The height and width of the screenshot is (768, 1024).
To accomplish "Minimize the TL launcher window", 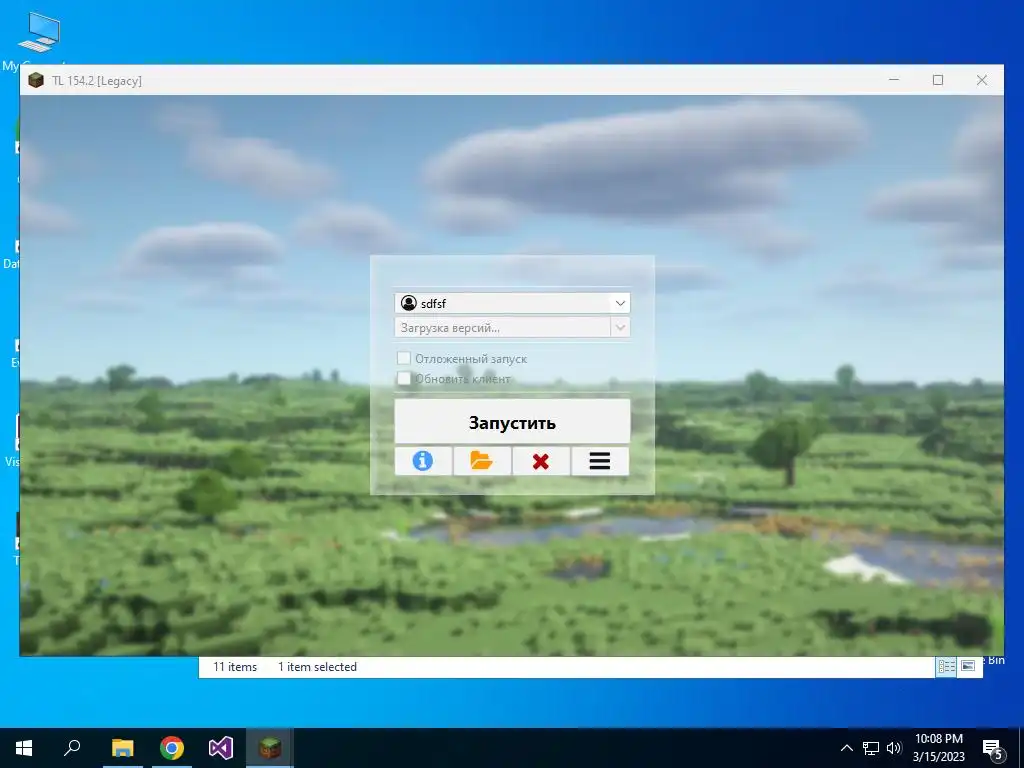I will (894, 80).
